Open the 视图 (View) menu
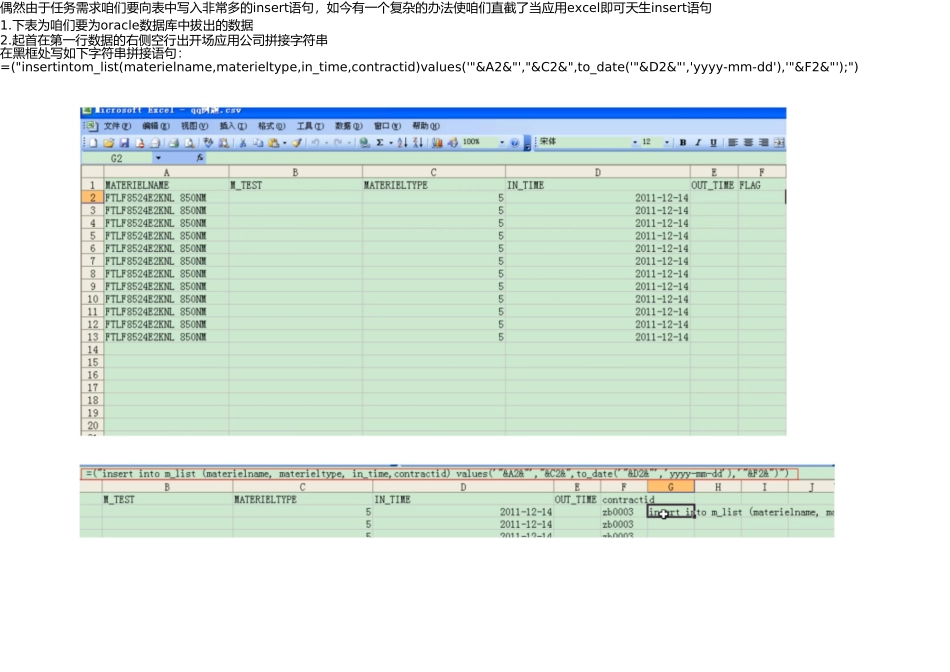 pos(194,126)
